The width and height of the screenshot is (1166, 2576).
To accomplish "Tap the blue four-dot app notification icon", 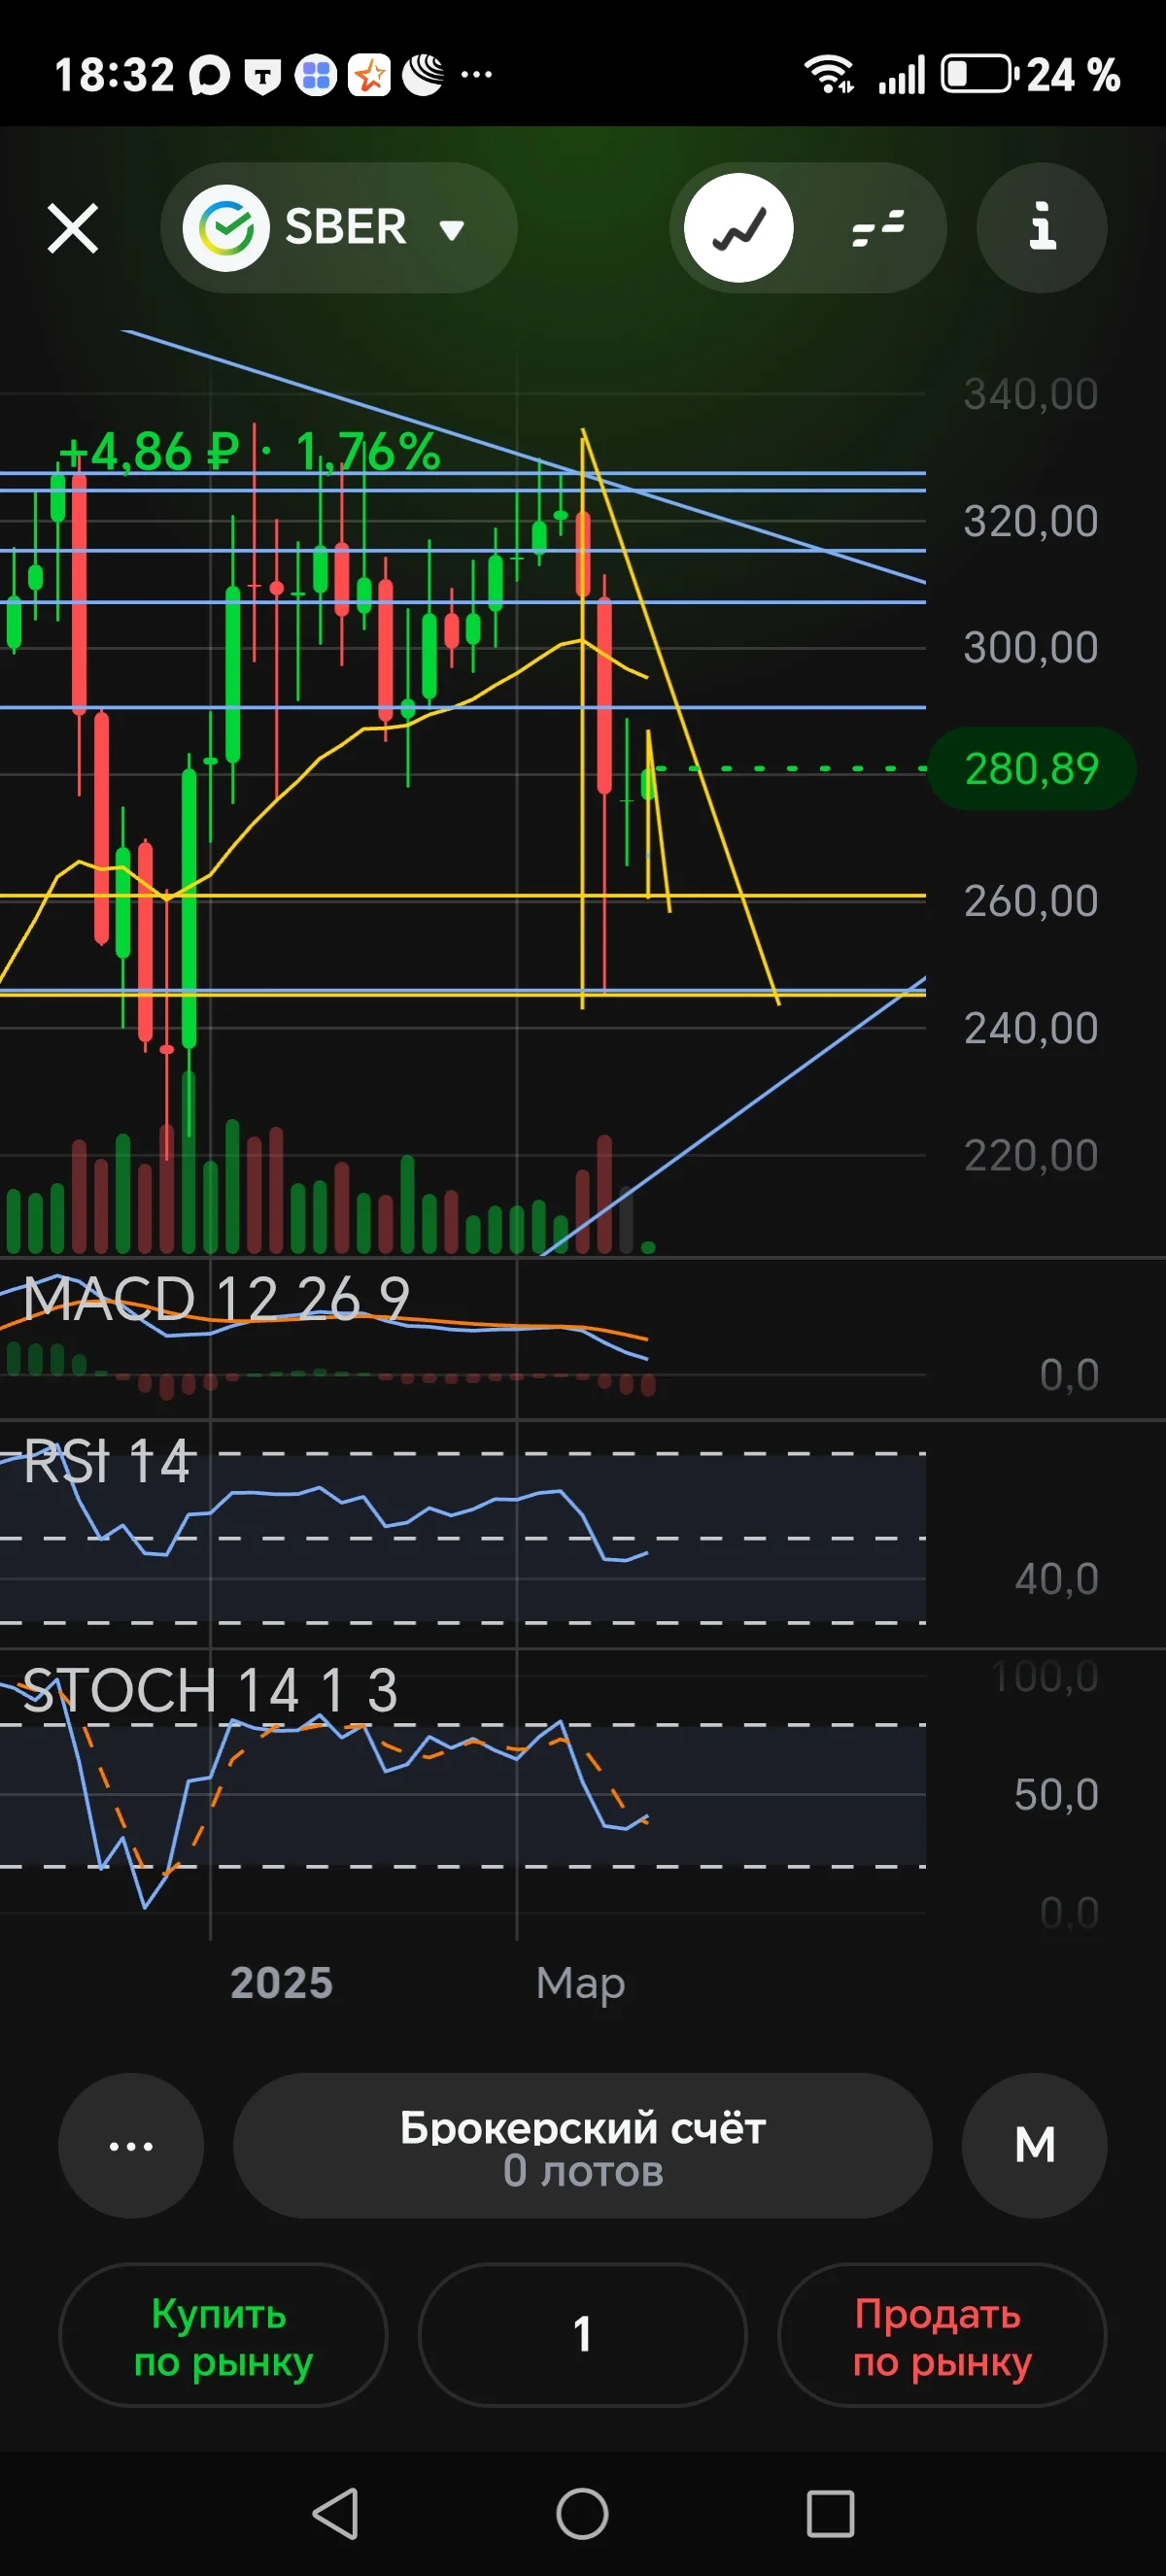I will click(316, 75).
